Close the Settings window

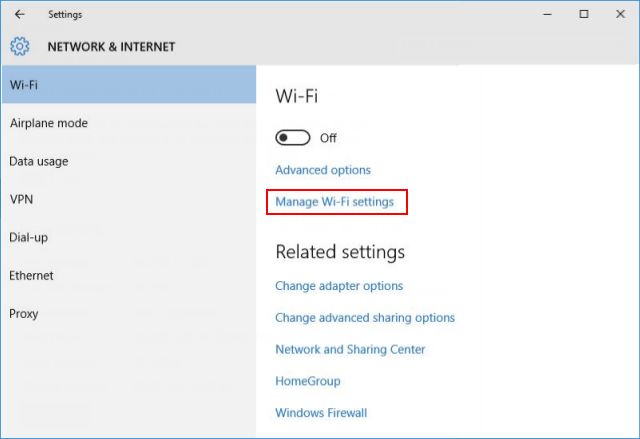coord(620,15)
